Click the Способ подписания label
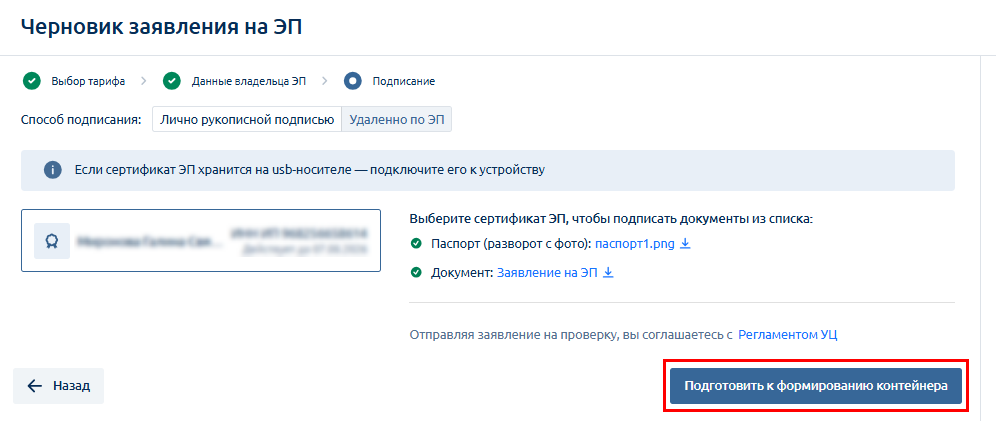 point(81,120)
